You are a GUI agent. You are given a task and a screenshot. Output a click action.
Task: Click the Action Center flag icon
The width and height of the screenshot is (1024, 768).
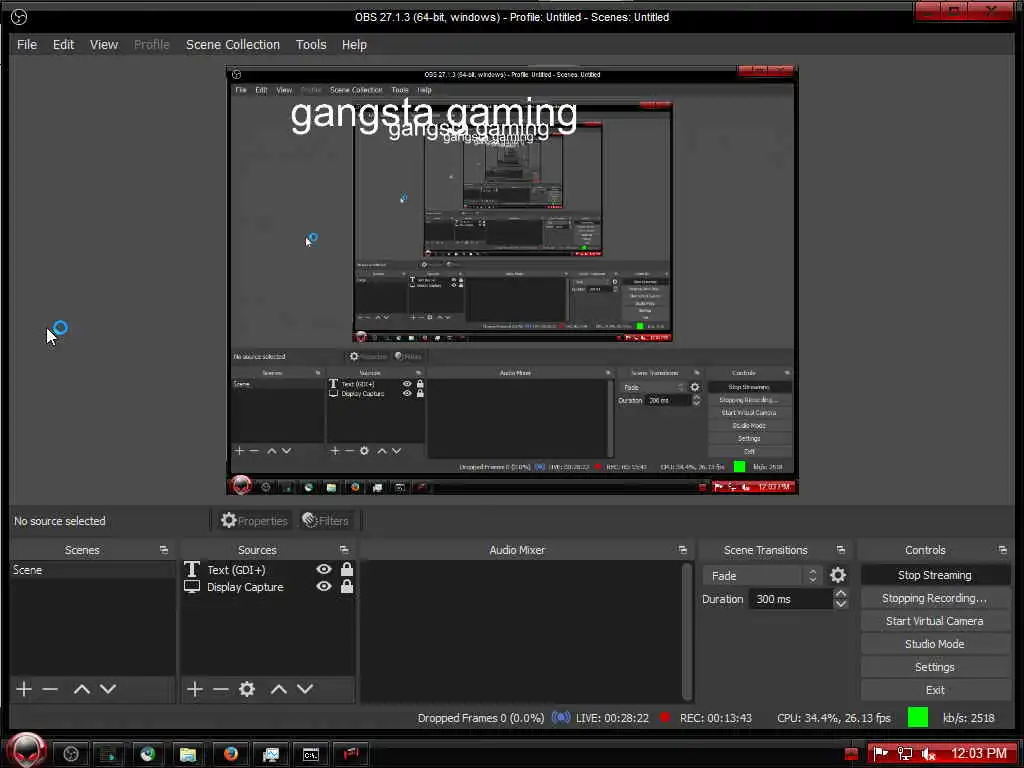click(x=881, y=754)
